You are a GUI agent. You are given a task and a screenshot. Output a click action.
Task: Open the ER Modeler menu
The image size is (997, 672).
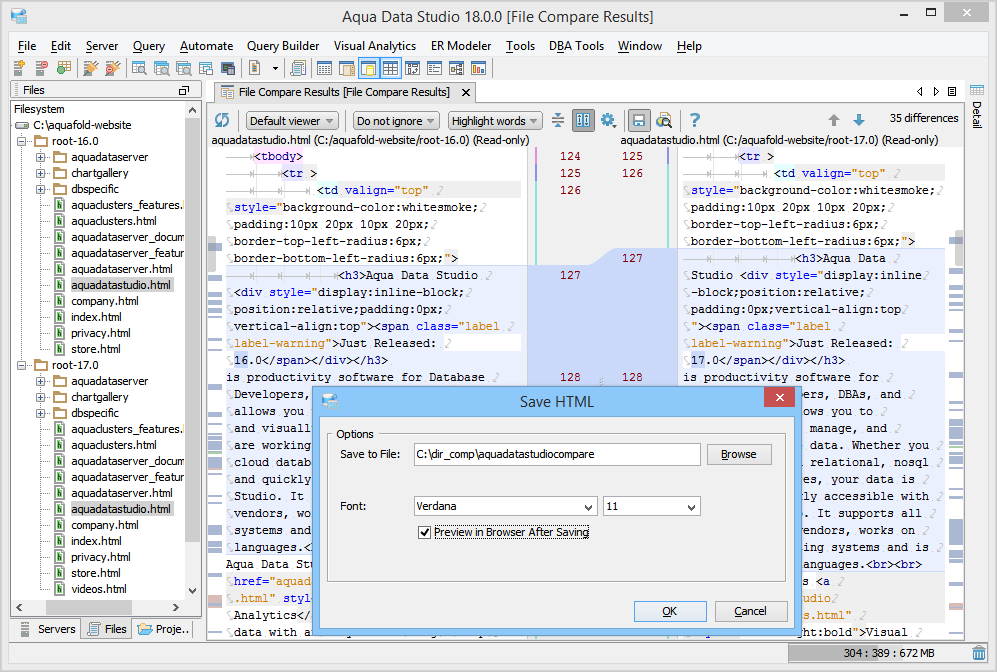point(461,46)
